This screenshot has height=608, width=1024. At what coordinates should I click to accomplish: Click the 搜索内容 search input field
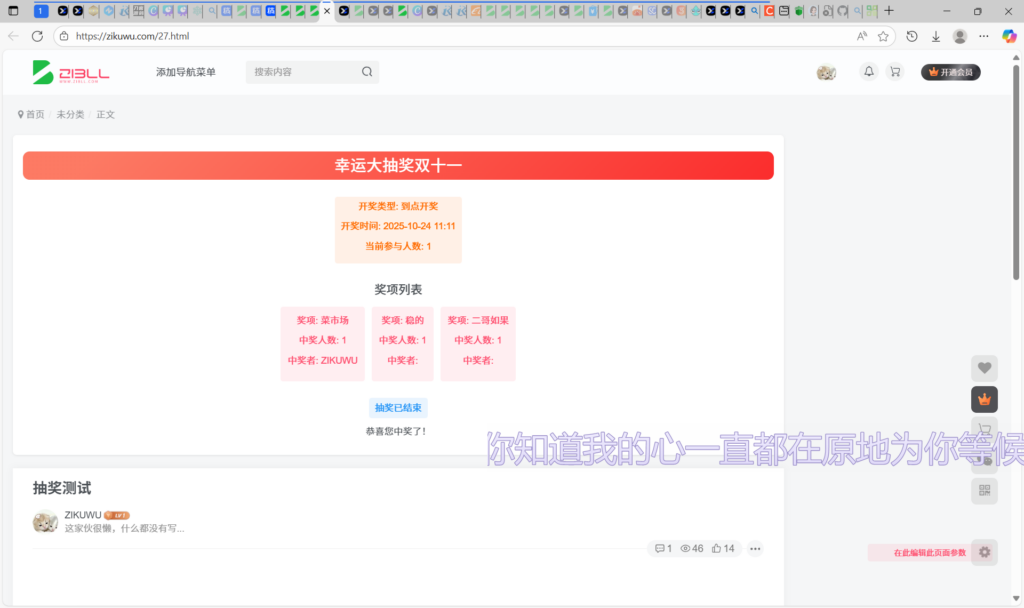300,72
